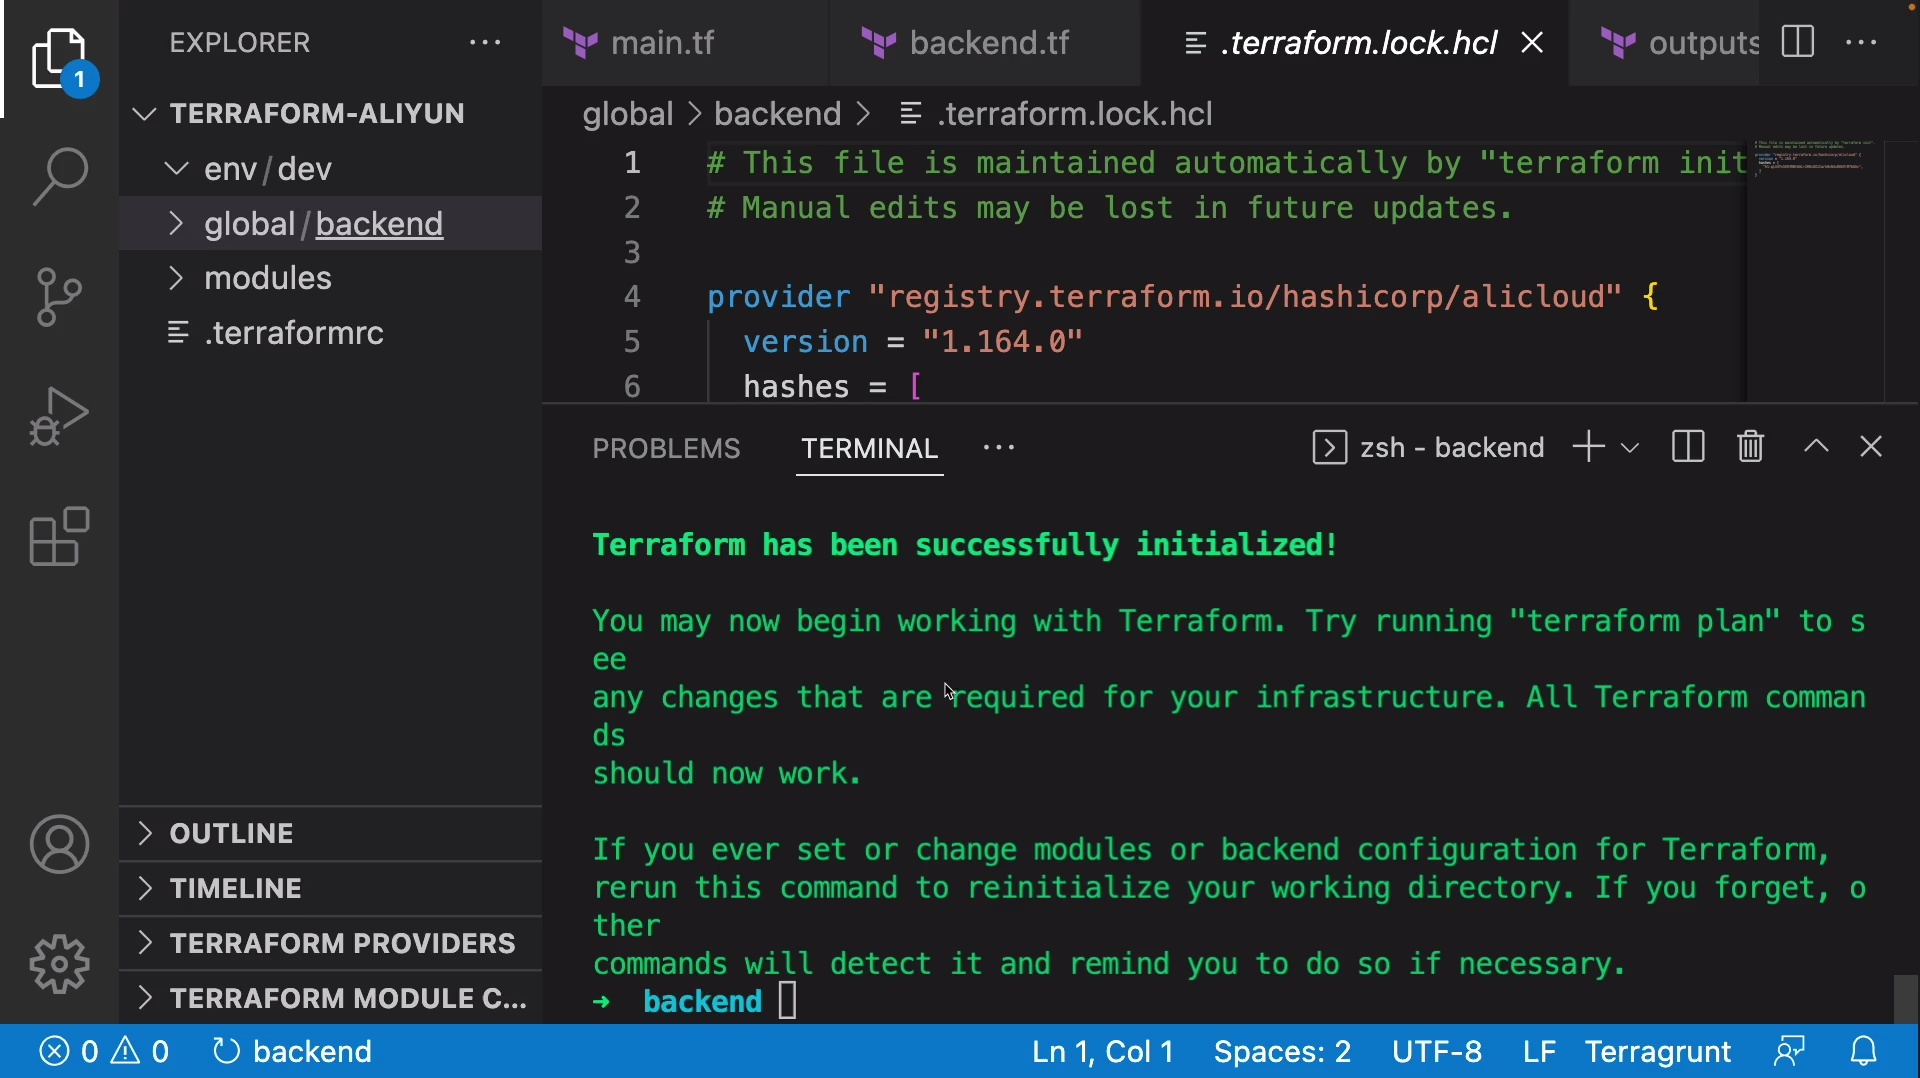Expand the modules folder
Screen dimensions: 1920x1078
tap(268, 278)
